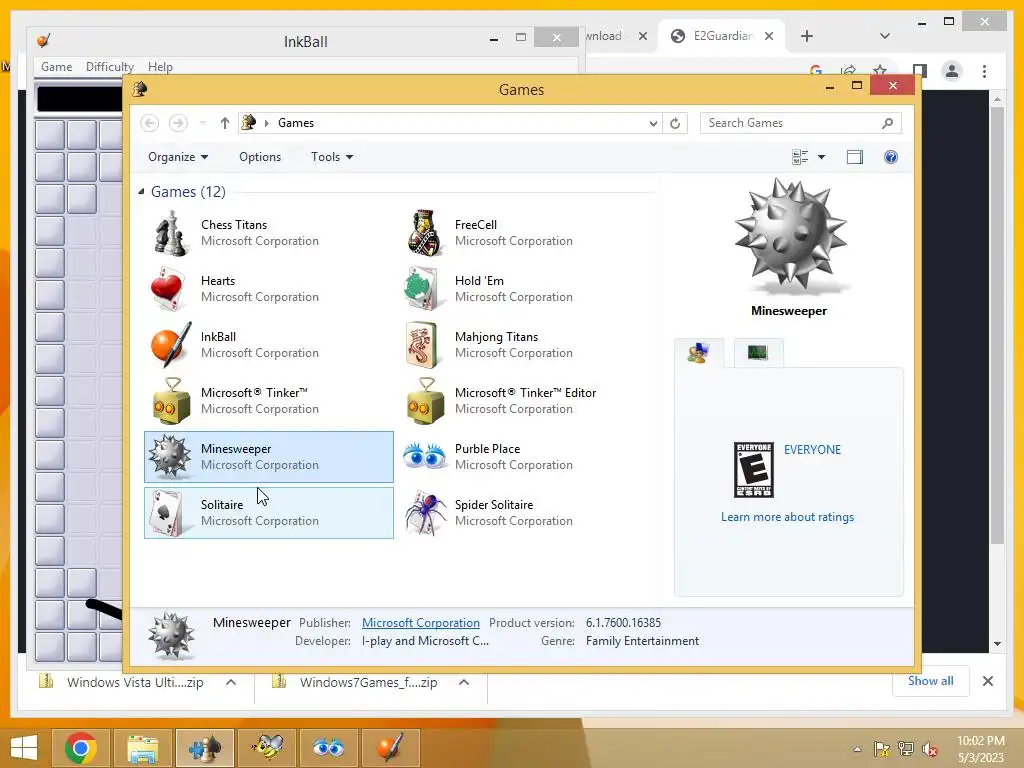Click the muted volume tray icon

pyautogui.click(x=930, y=749)
